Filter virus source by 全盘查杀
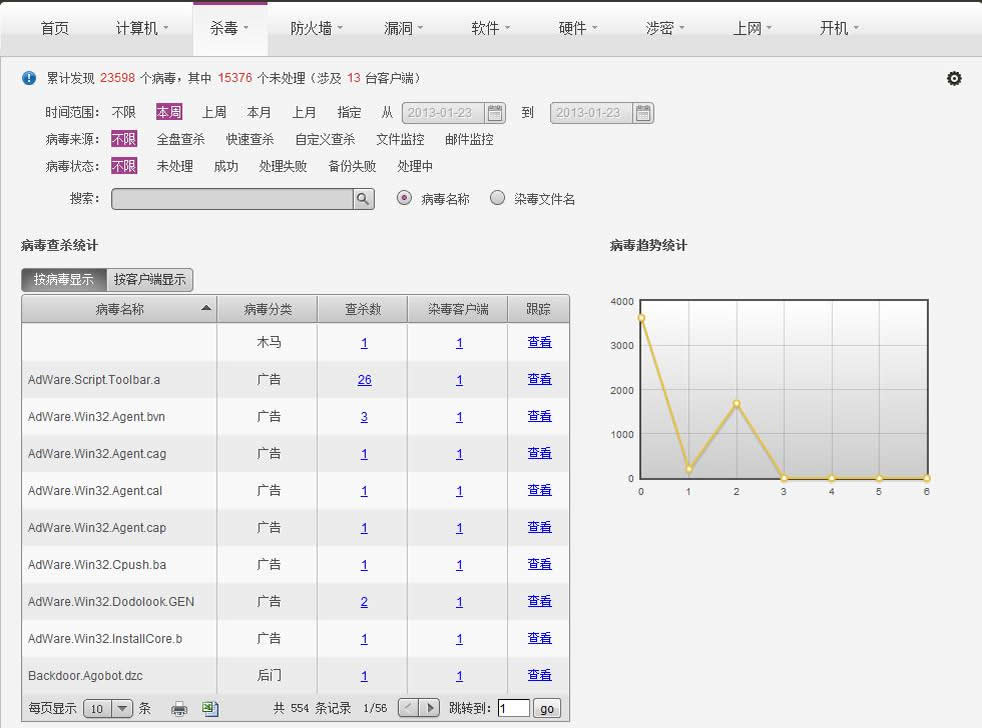Image resolution: width=982 pixels, height=728 pixels. 180,139
